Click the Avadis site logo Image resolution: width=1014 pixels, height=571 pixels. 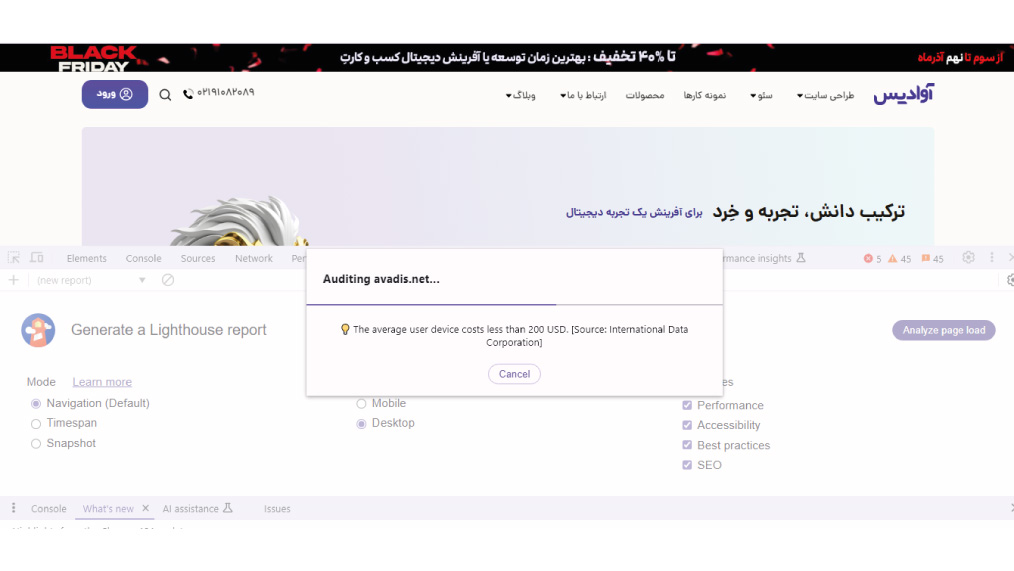[903, 94]
